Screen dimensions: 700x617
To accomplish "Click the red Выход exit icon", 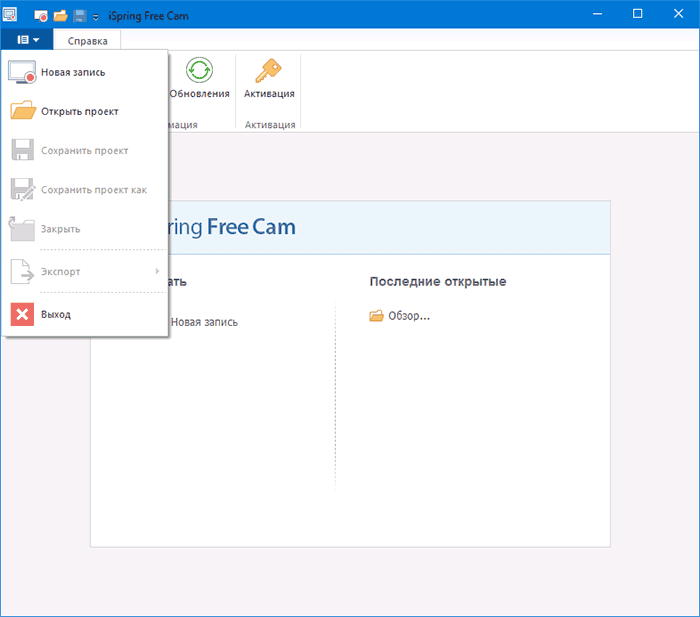I will [x=22, y=314].
